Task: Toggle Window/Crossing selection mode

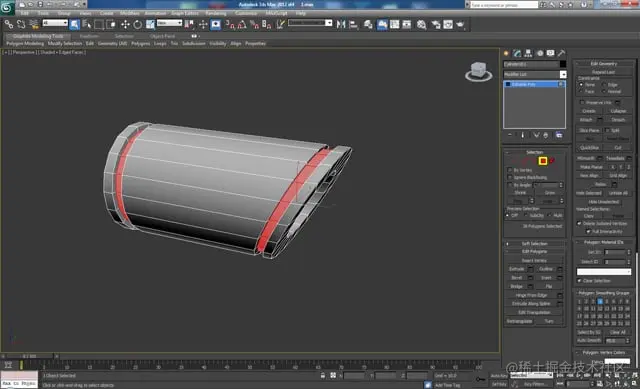Action: pos(111,24)
